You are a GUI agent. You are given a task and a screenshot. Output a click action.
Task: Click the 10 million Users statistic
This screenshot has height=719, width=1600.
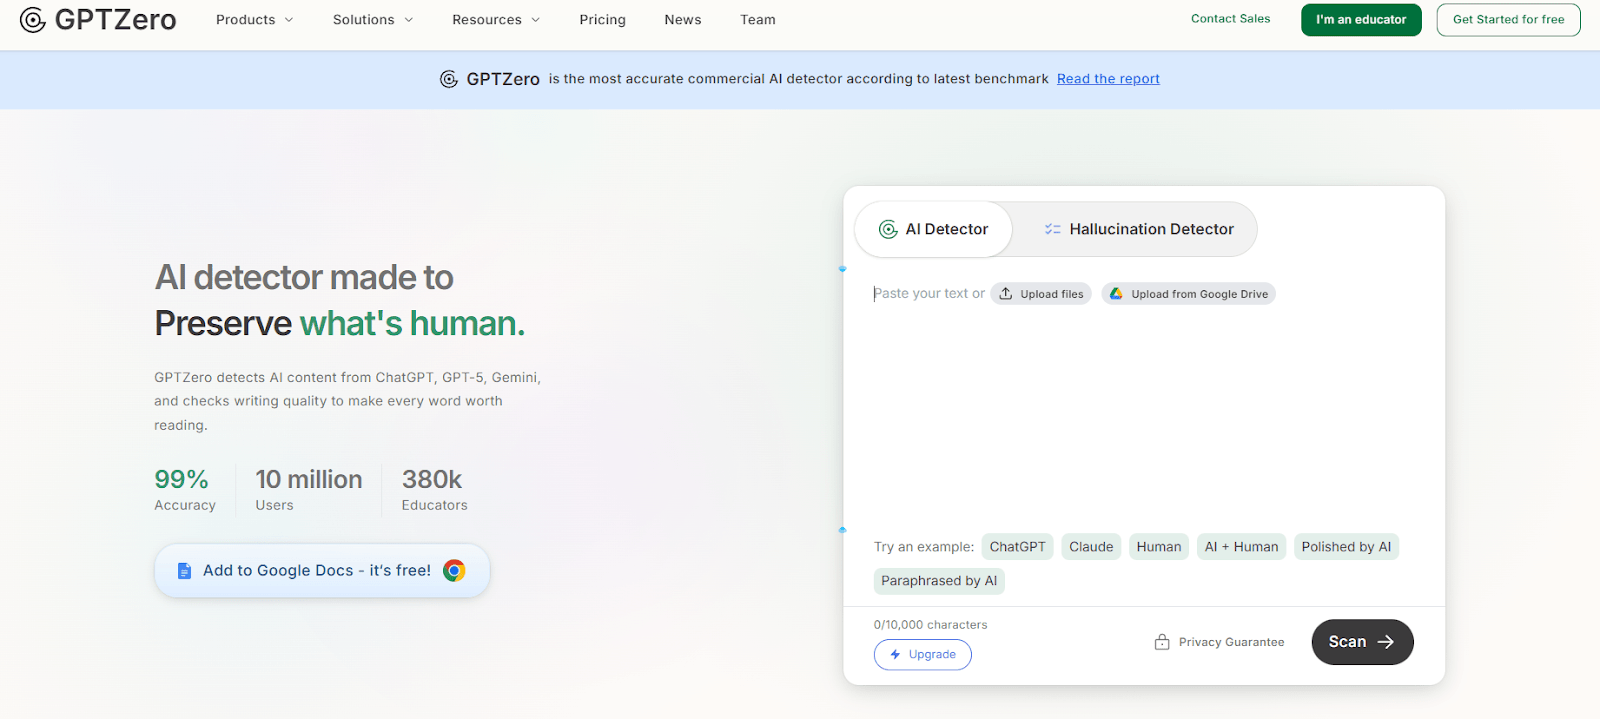(x=308, y=490)
